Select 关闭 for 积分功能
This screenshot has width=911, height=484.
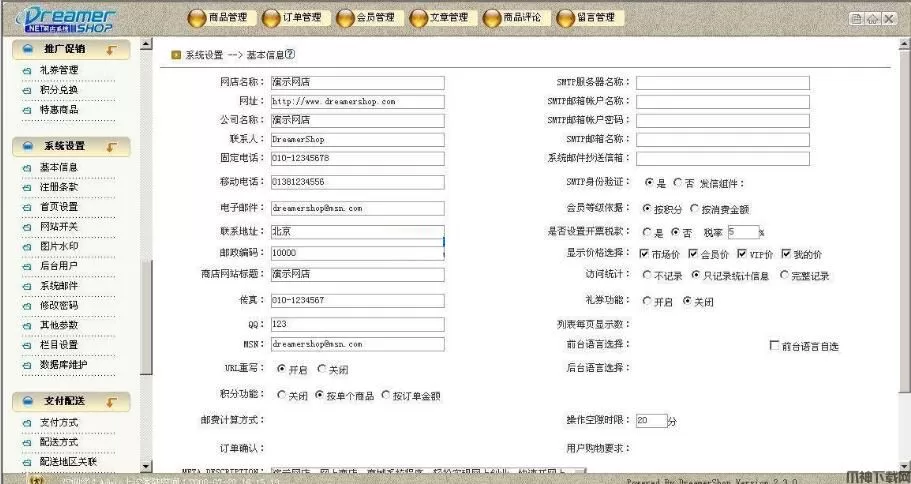click(x=282, y=395)
